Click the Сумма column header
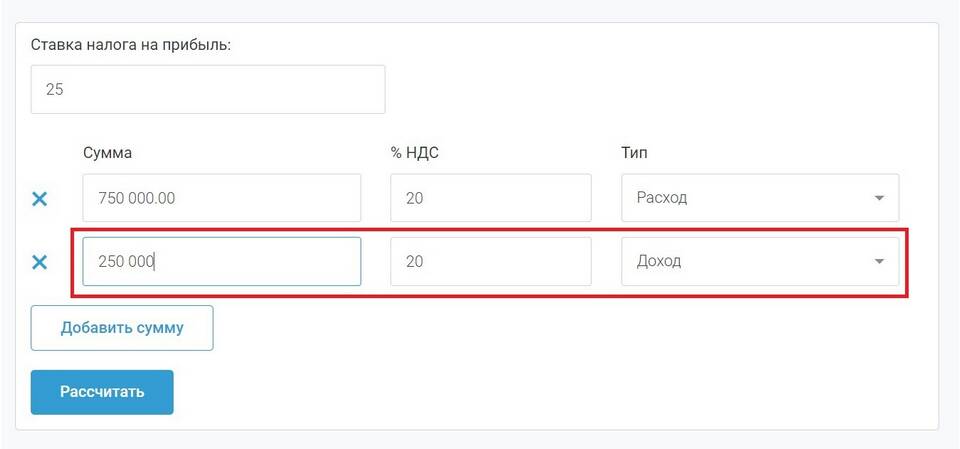 [x=107, y=153]
